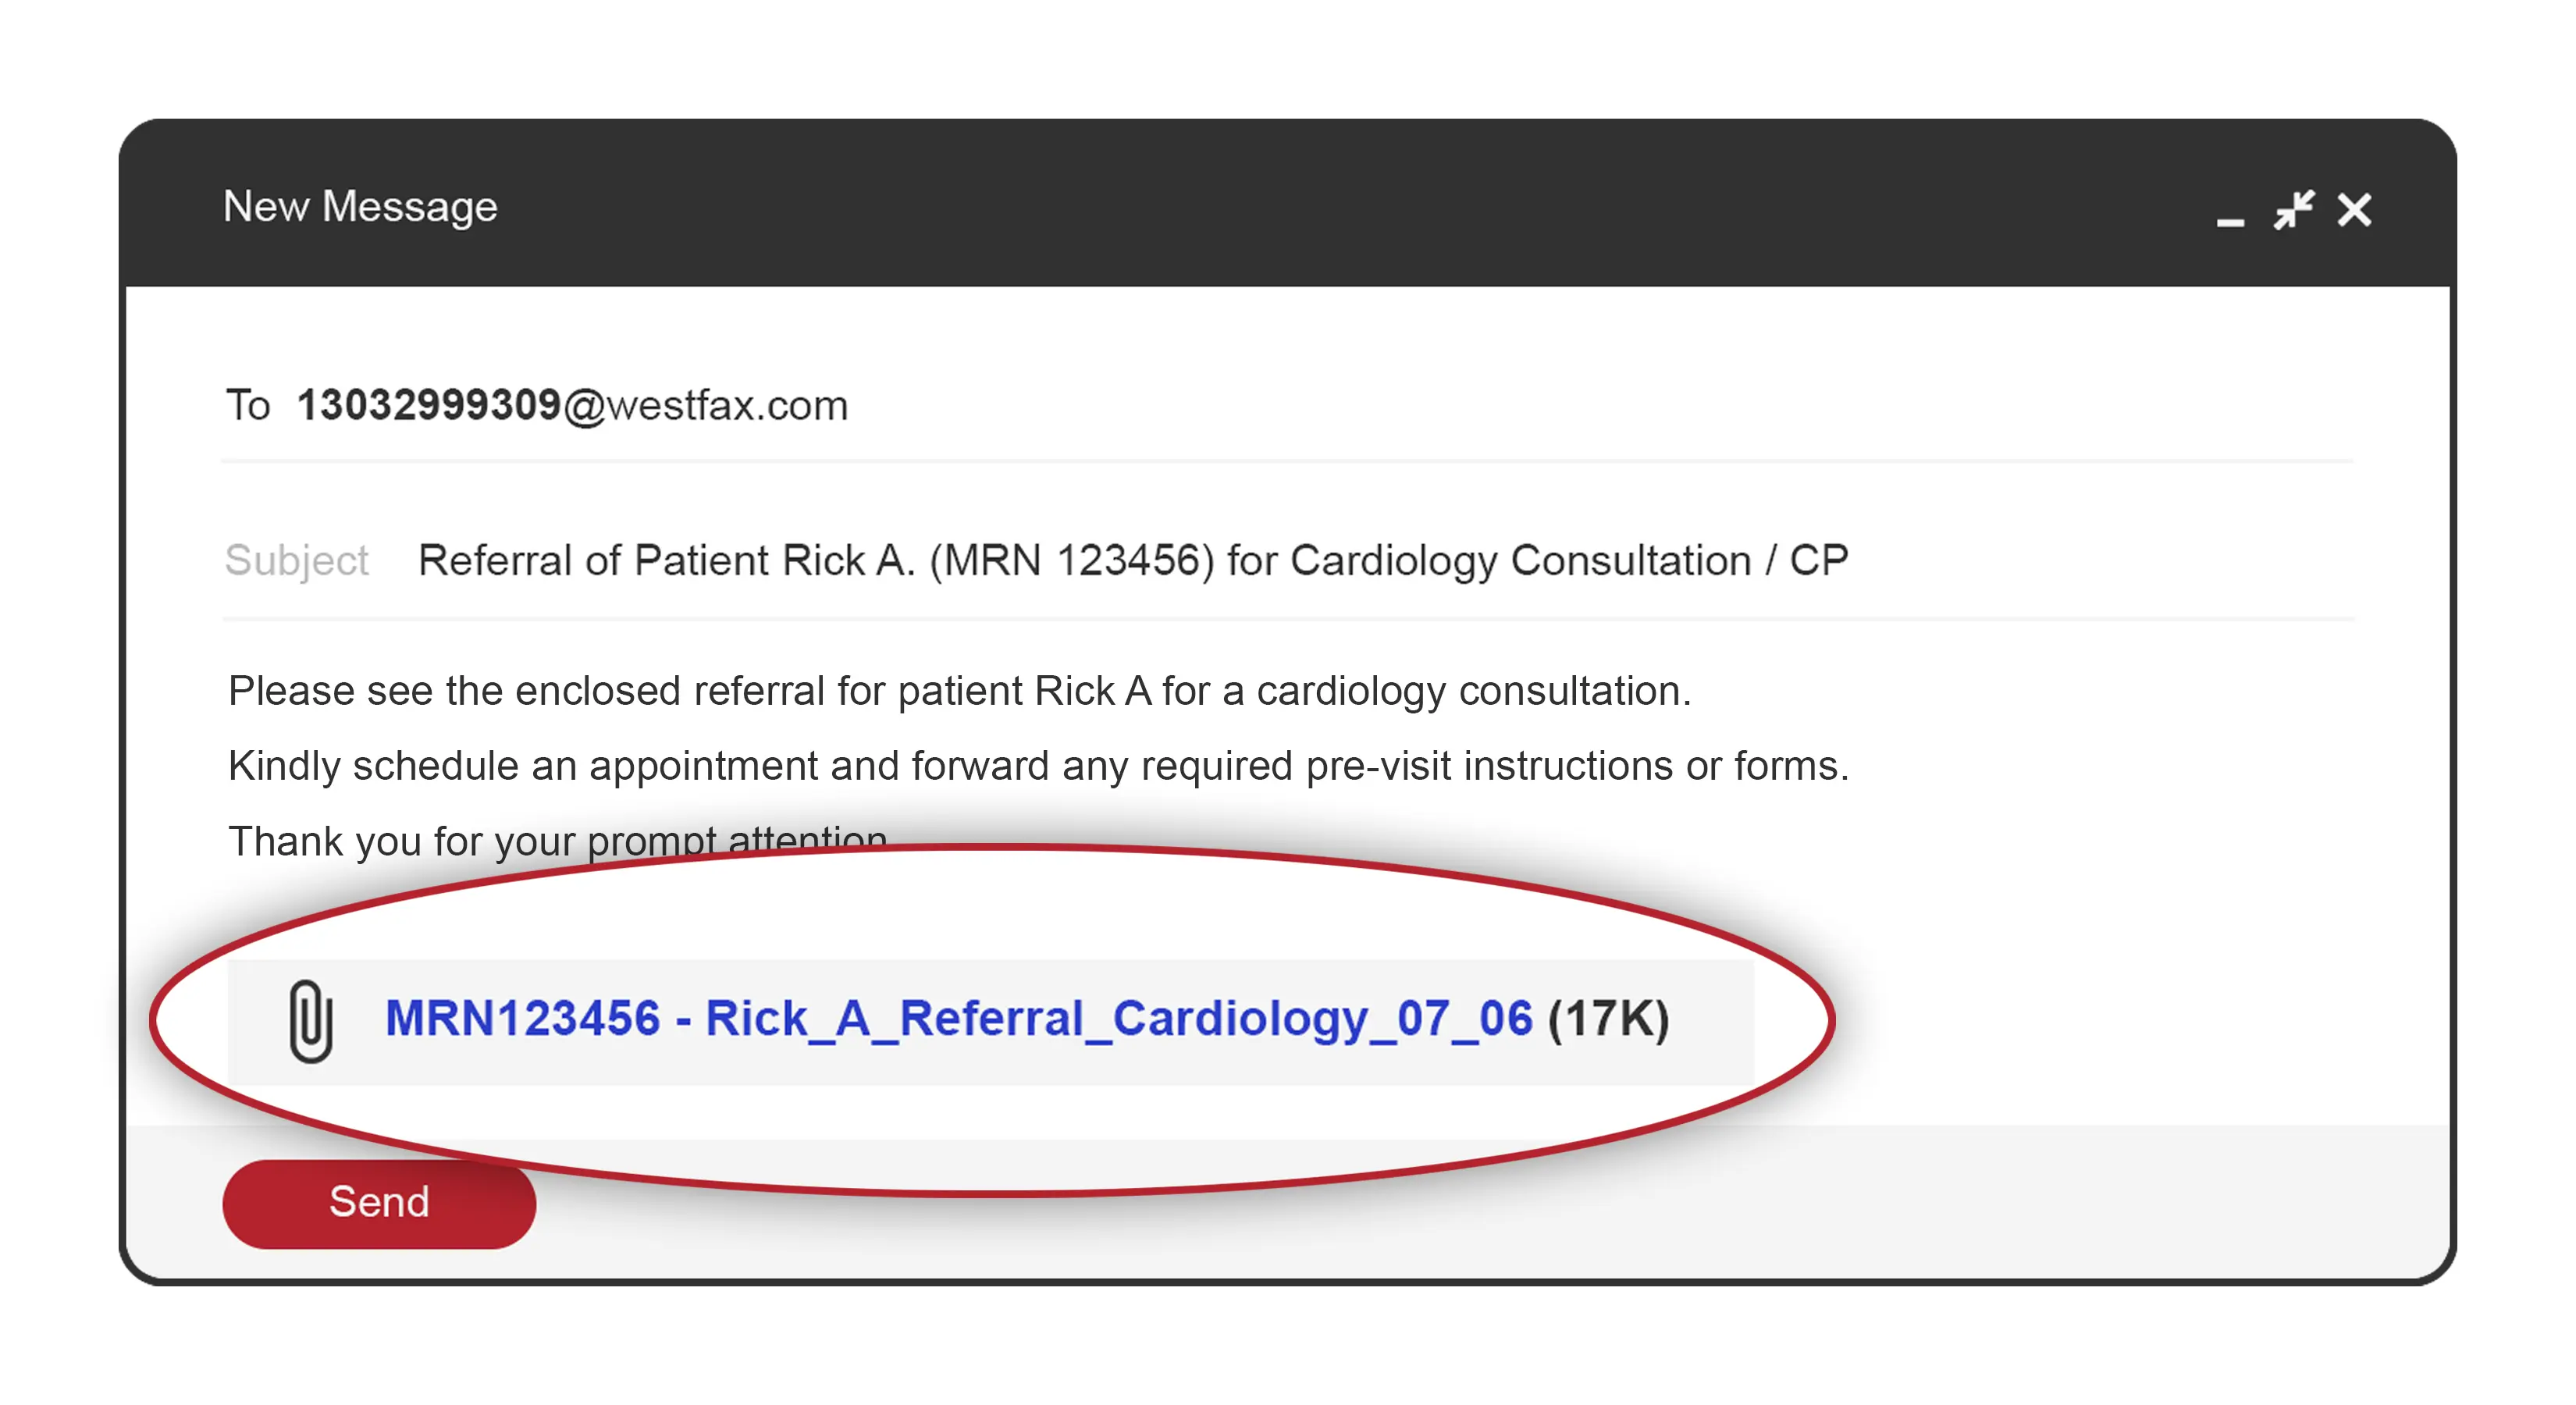Click the paperclip attachment icon

(310, 1020)
